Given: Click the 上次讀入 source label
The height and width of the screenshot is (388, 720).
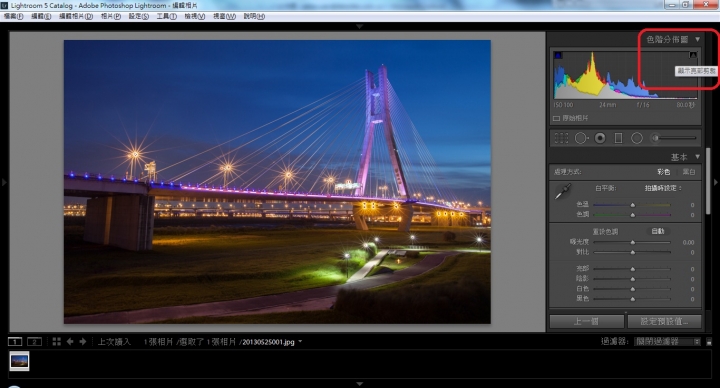Looking at the screenshot, I should 114,342.
